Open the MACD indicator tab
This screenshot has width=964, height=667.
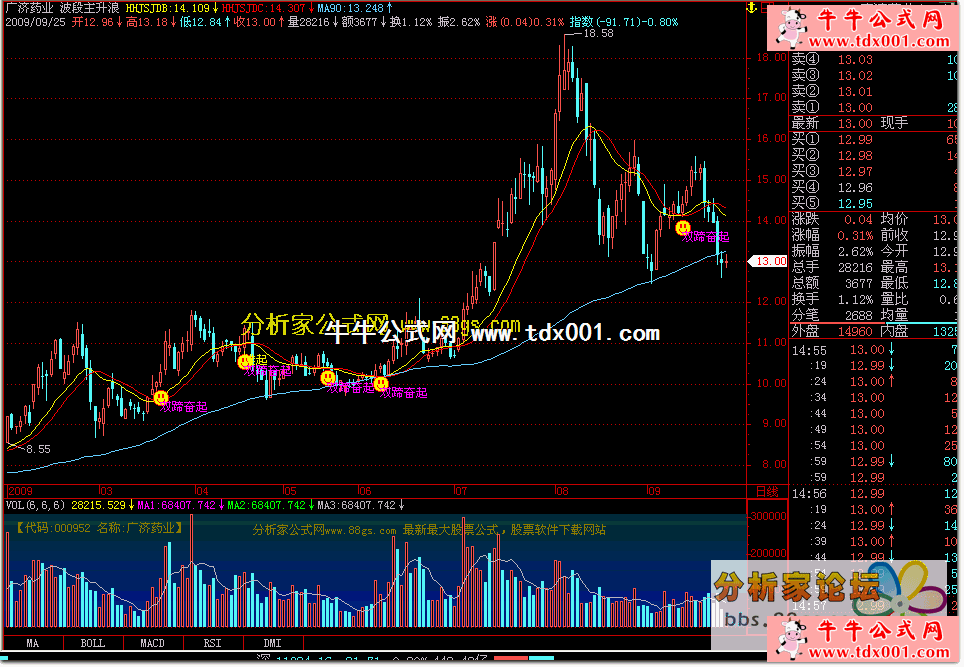152,643
